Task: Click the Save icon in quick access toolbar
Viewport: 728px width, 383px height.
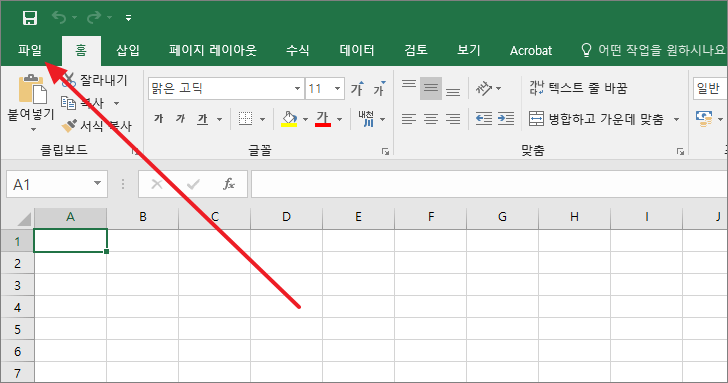Action: tap(30, 18)
